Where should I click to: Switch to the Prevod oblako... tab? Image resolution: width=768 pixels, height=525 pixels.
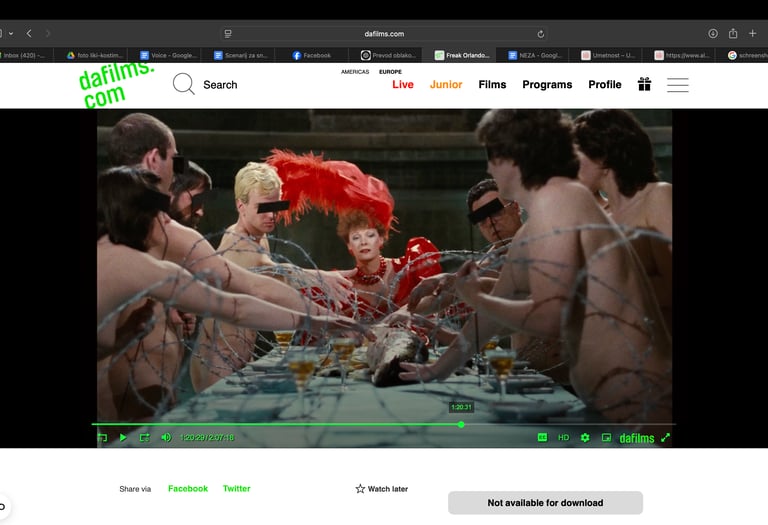388,55
